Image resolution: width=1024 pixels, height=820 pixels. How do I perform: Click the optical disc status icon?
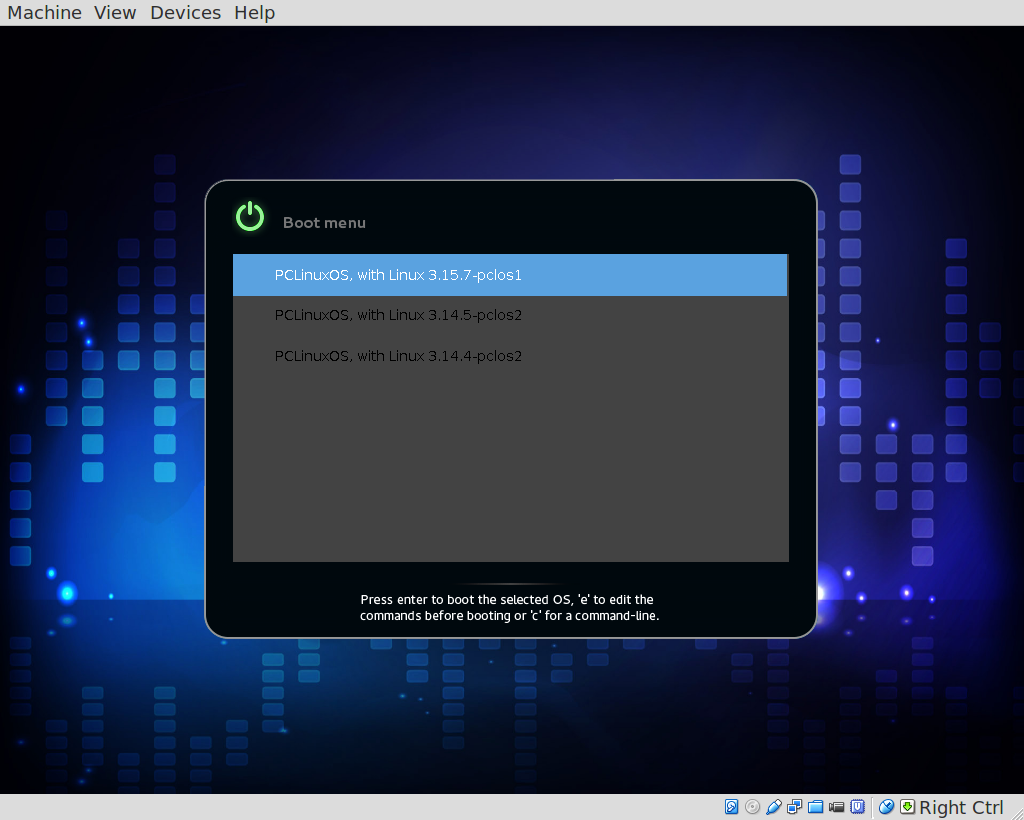click(753, 807)
